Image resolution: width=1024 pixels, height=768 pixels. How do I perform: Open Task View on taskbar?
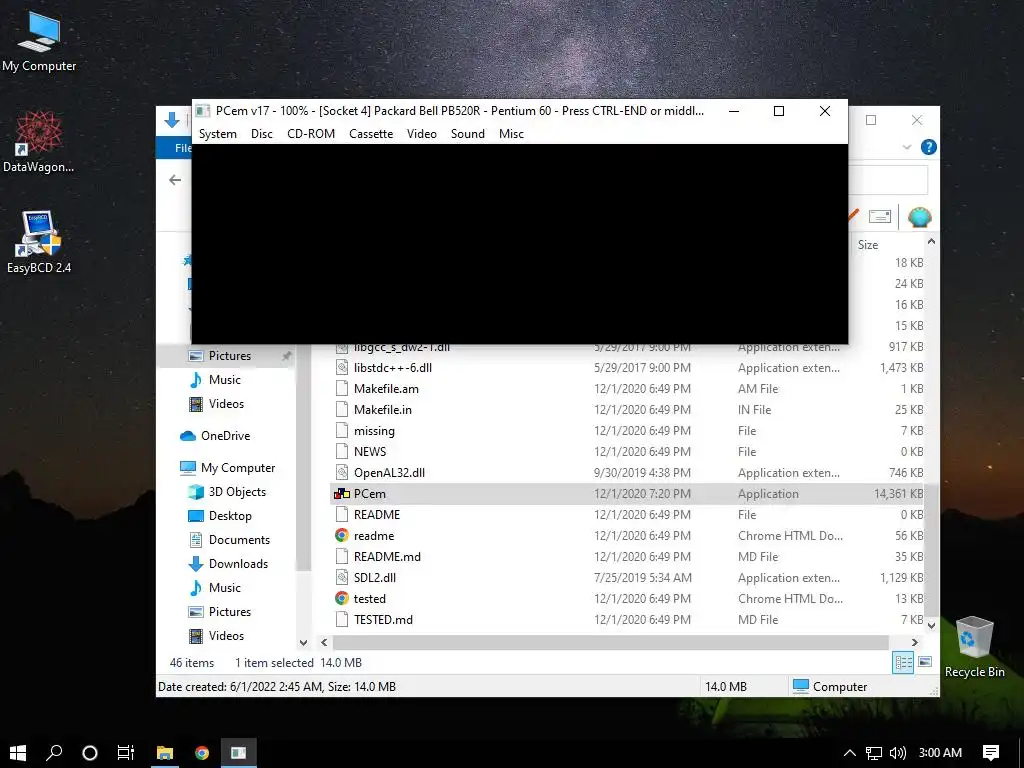(x=125, y=753)
